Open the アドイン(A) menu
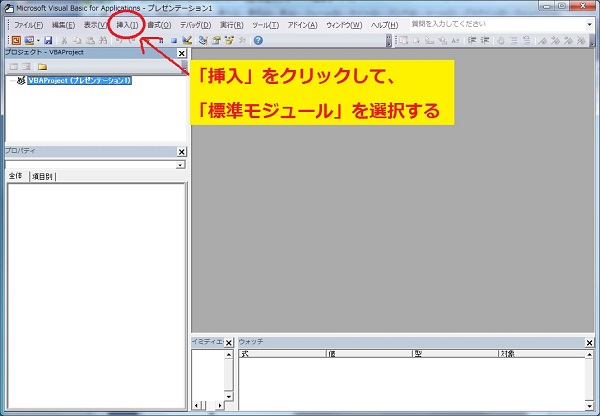The height and width of the screenshot is (416, 600). point(302,25)
